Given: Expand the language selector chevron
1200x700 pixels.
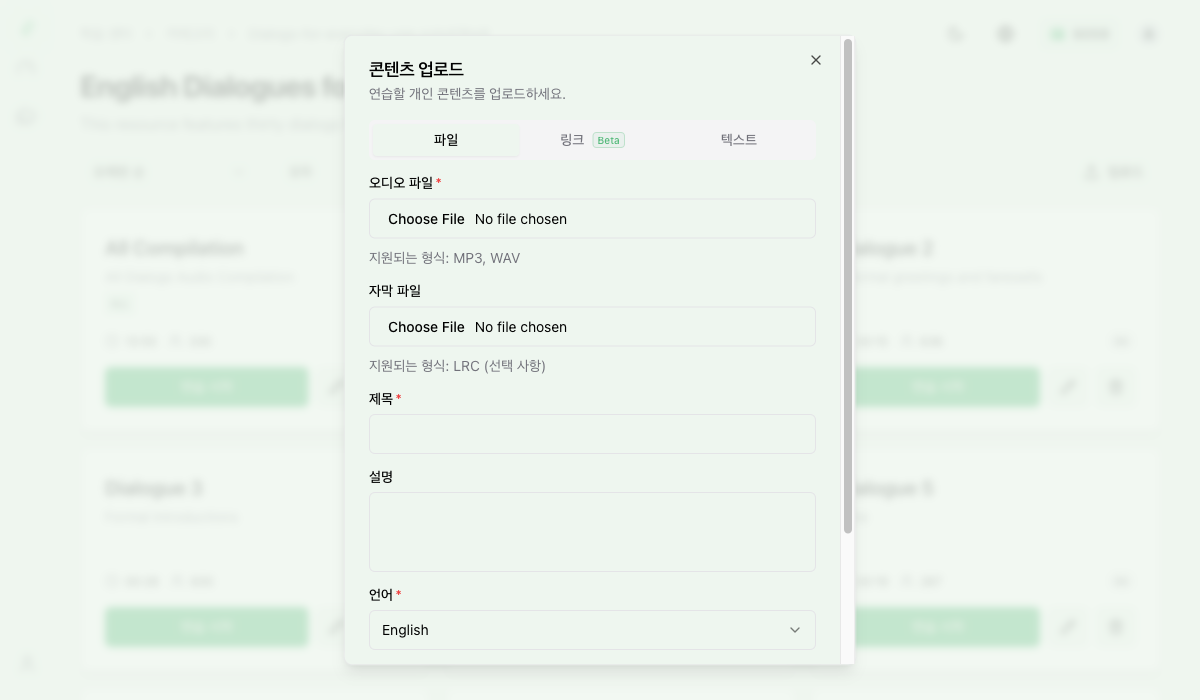Looking at the screenshot, I should click(x=795, y=630).
